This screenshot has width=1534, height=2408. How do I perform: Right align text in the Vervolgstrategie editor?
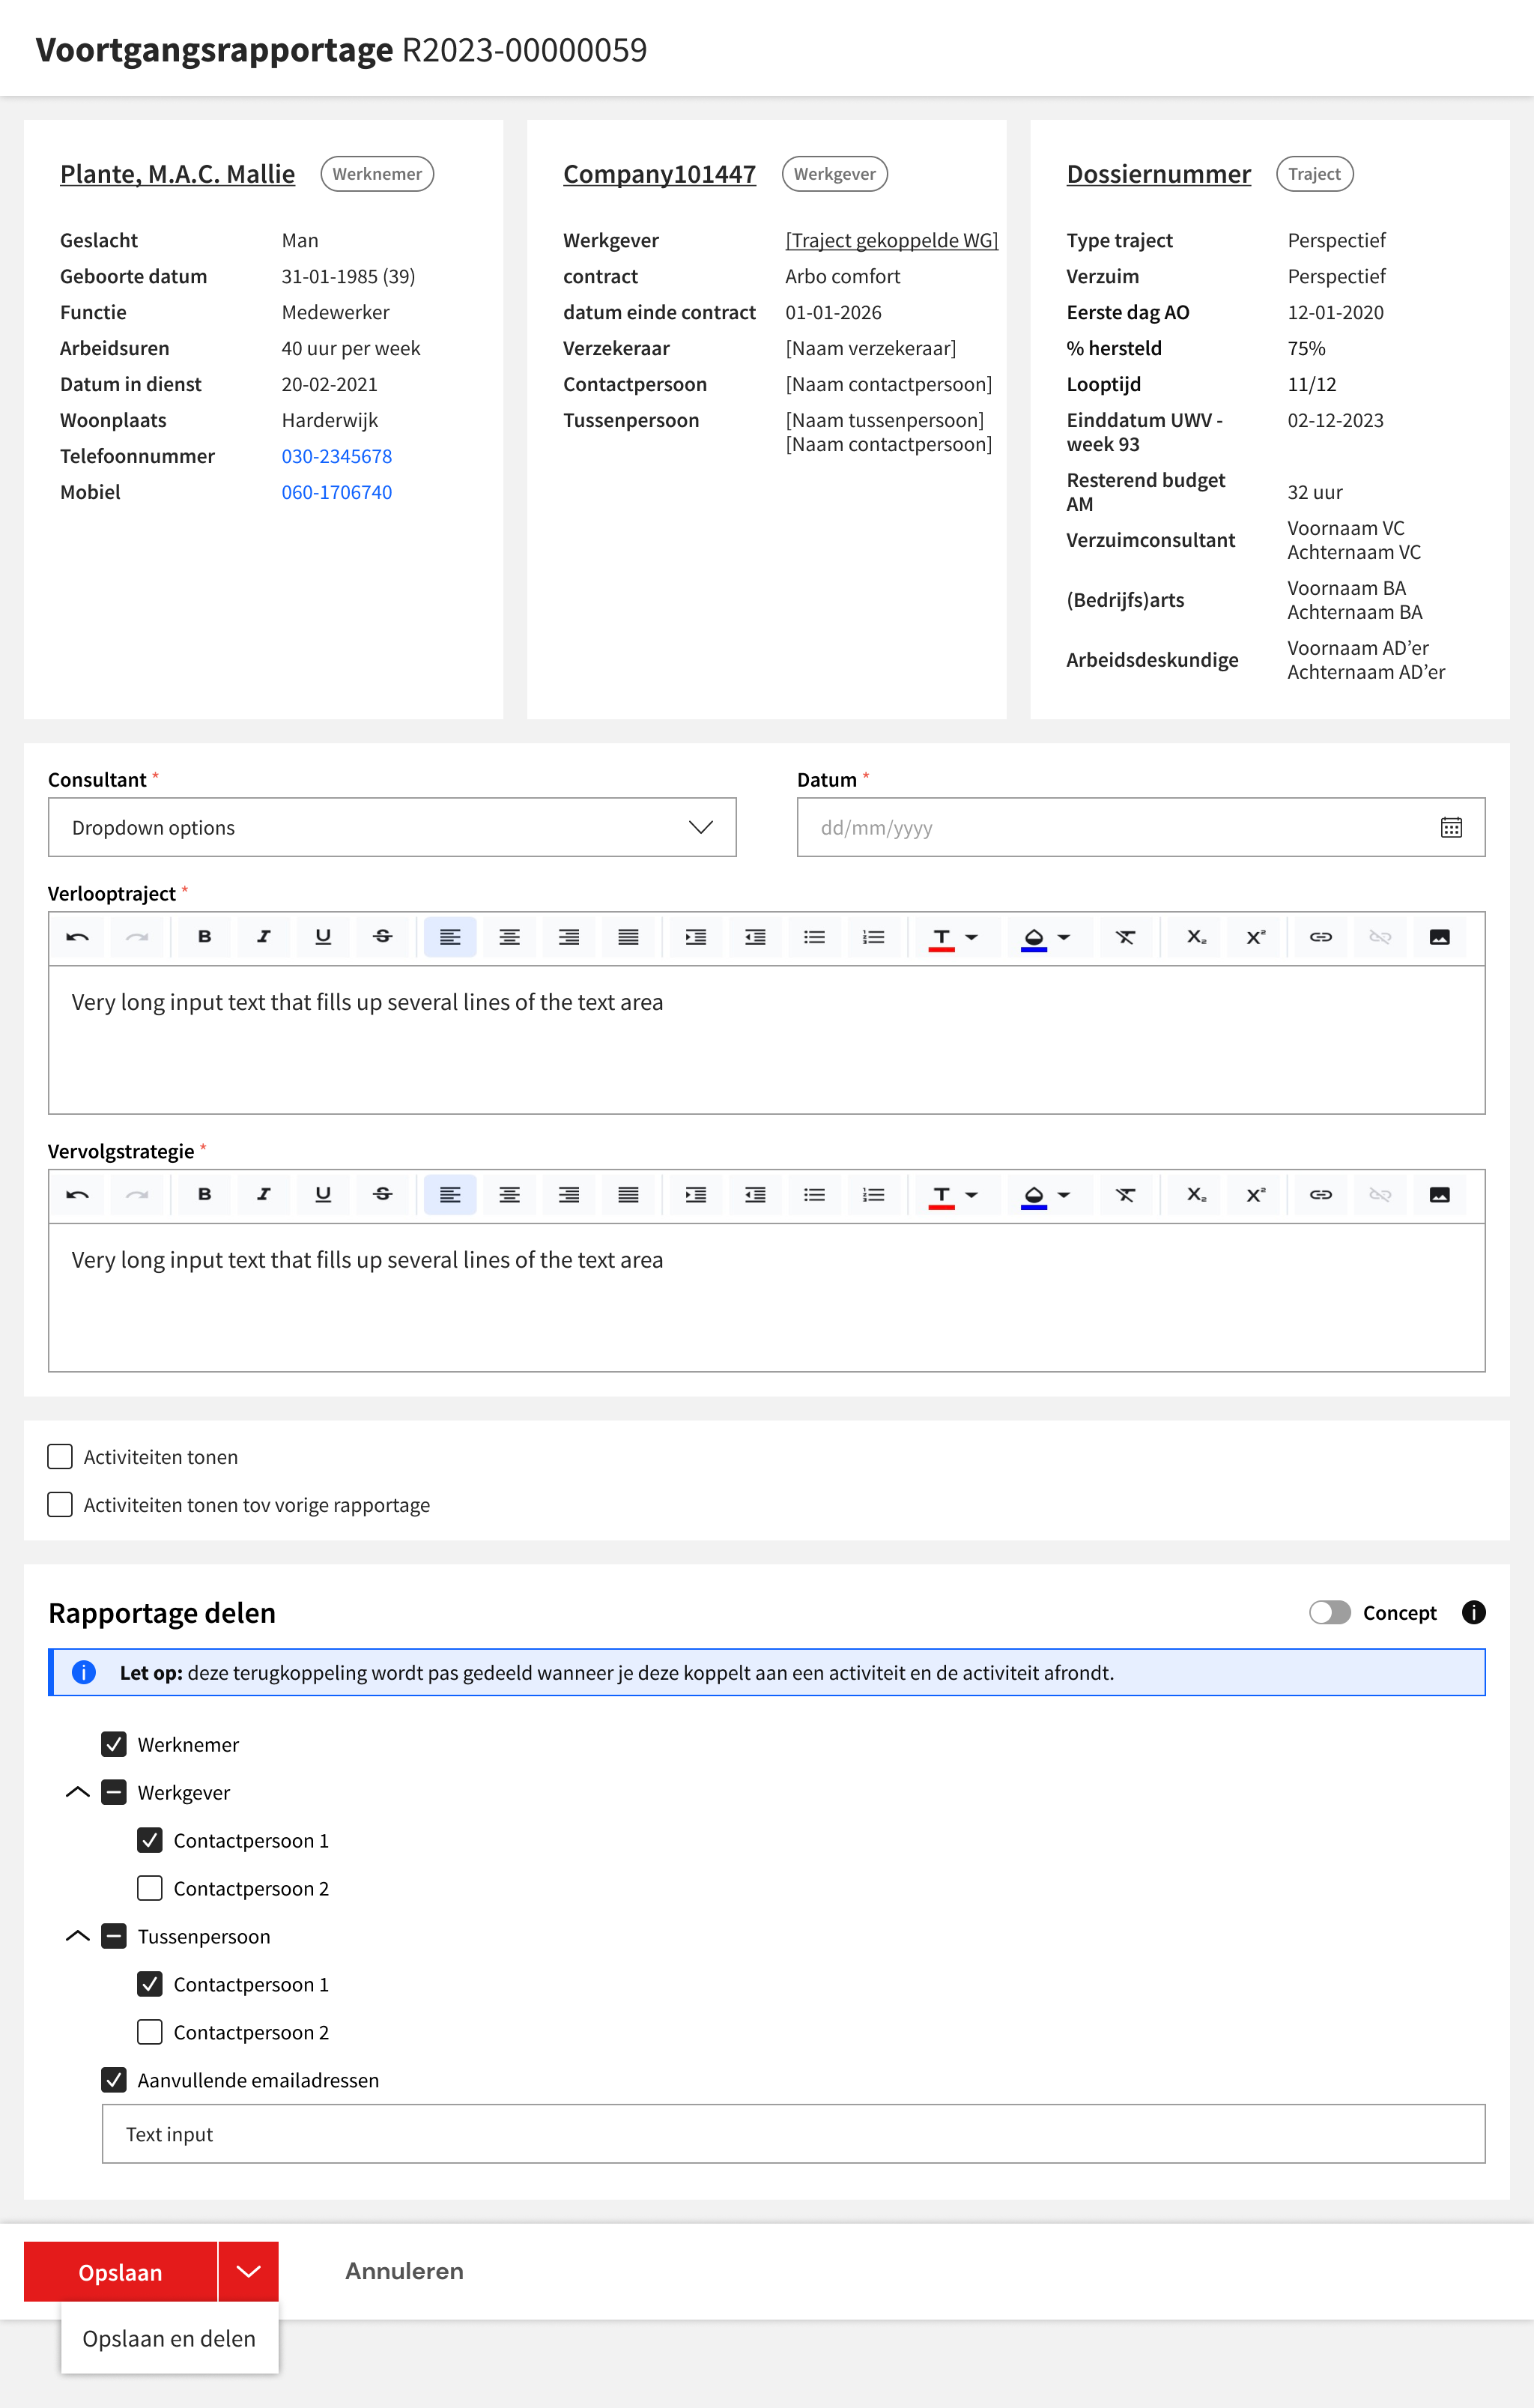[x=569, y=1195]
